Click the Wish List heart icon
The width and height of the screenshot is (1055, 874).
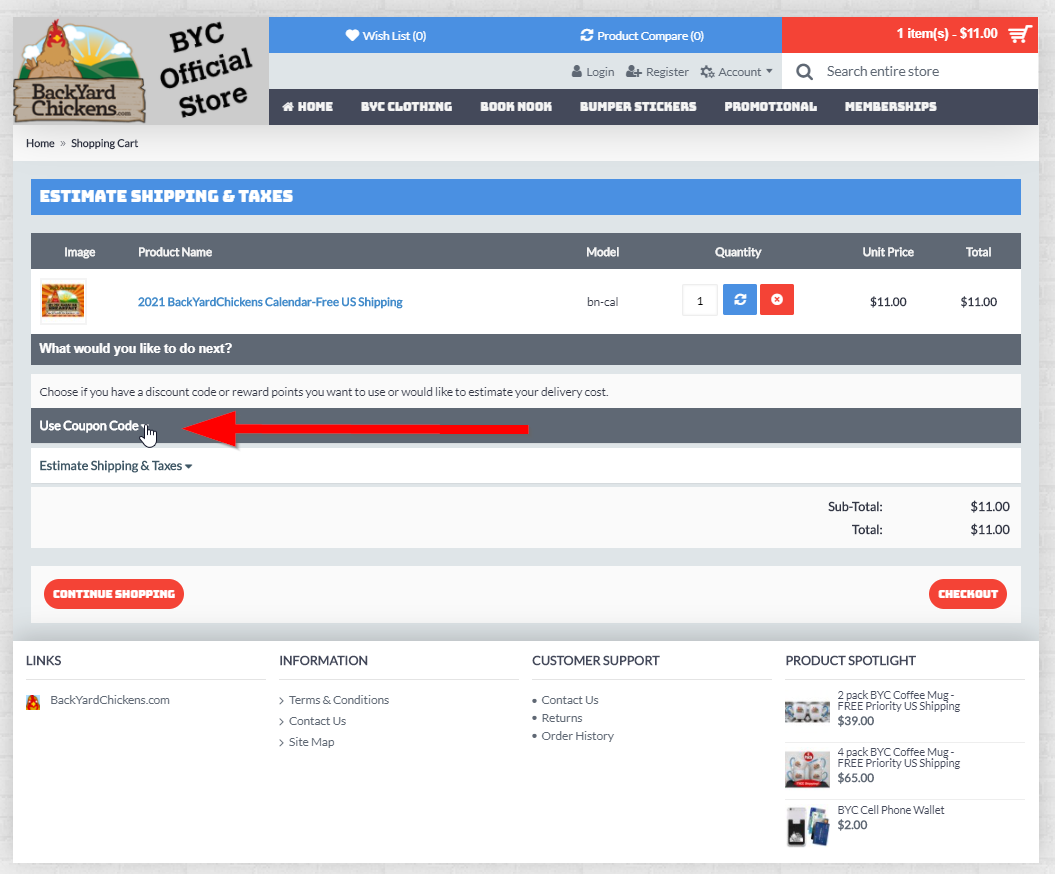(352, 35)
